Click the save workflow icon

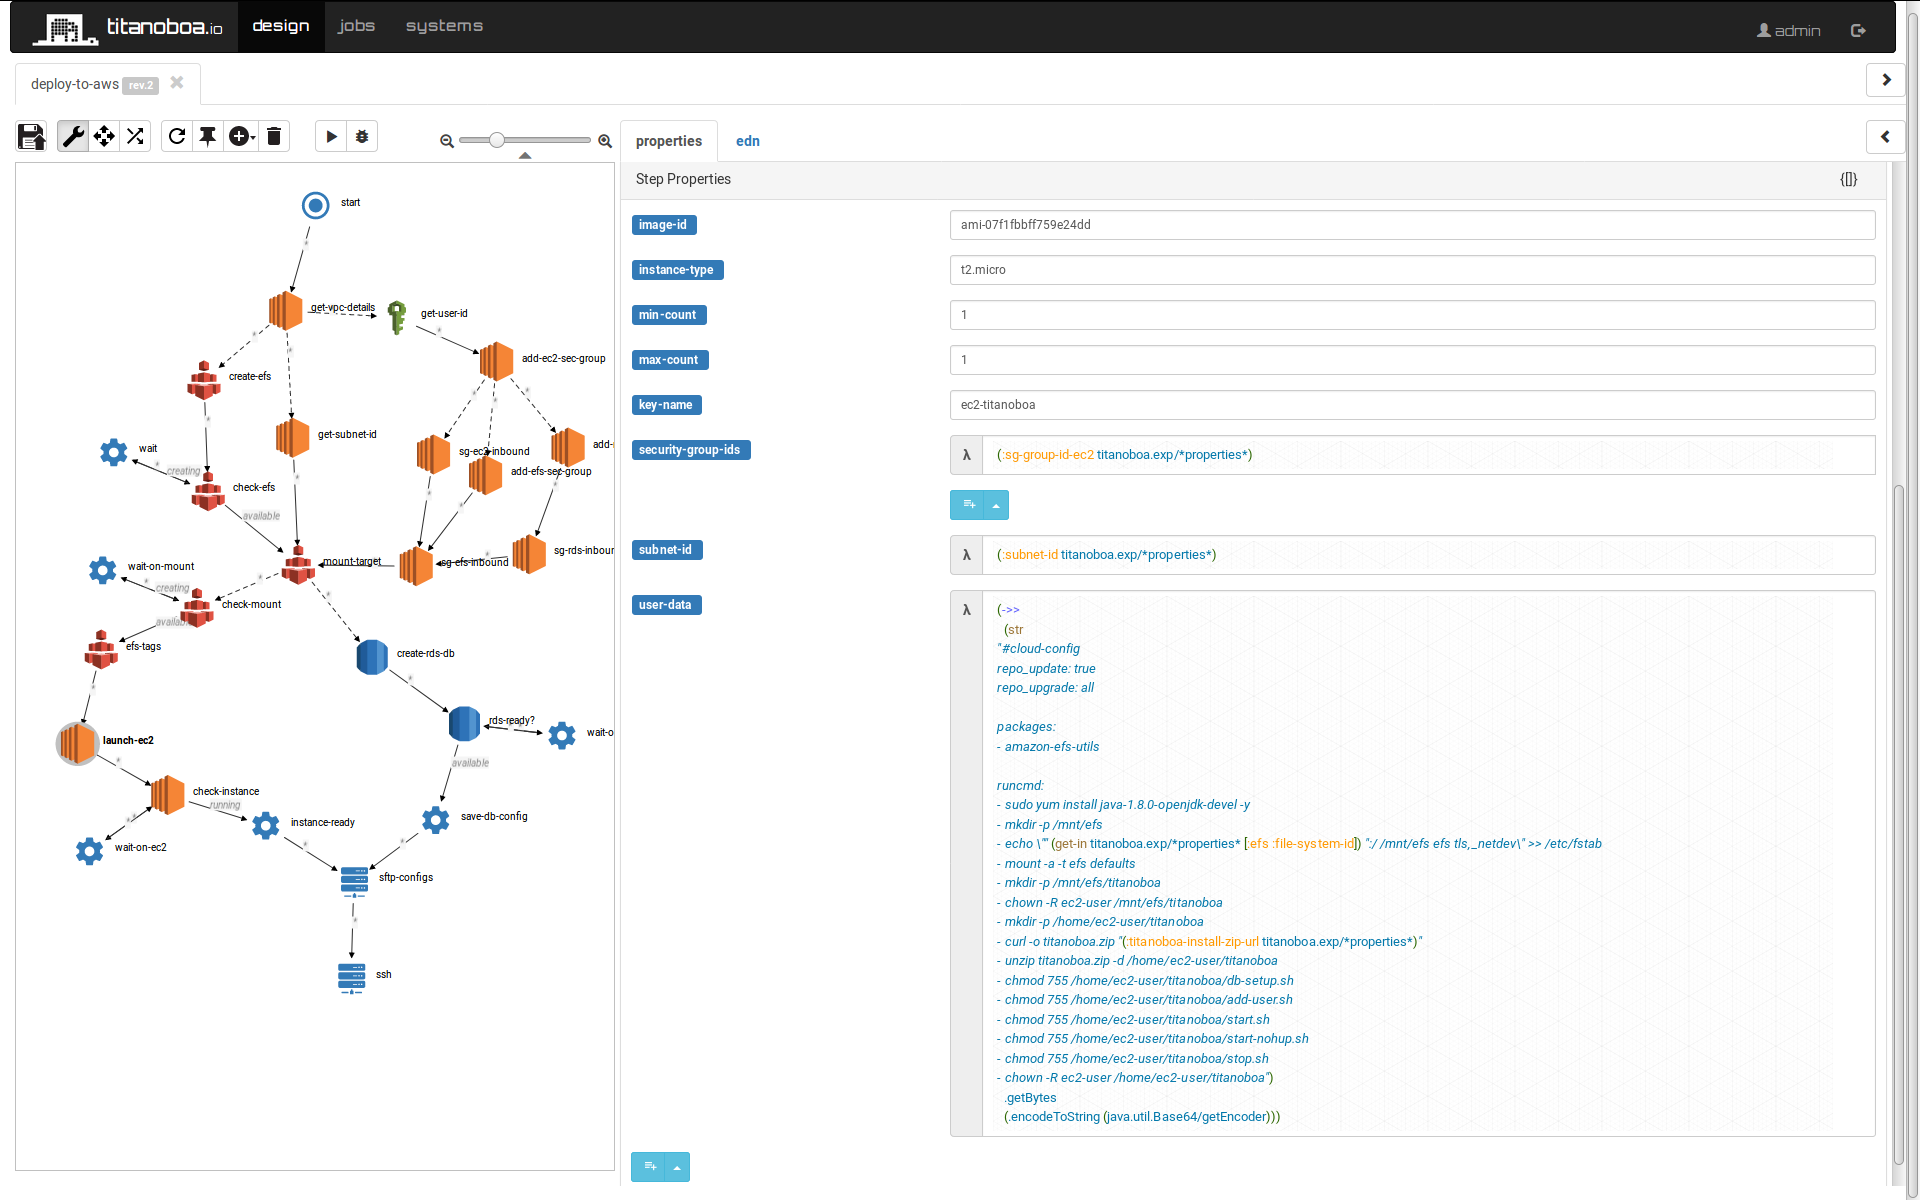pyautogui.click(x=32, y=136)
